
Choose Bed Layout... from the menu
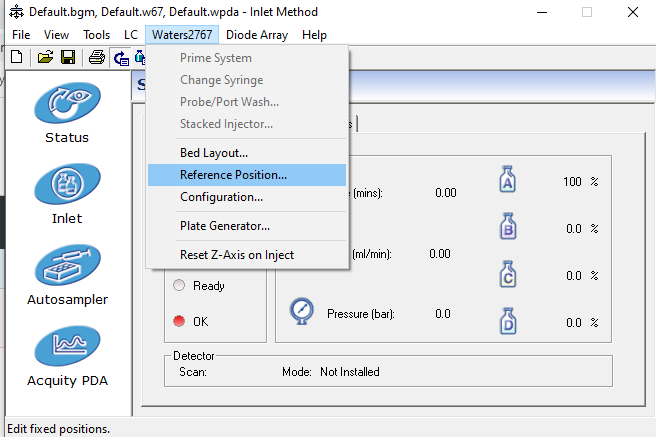[x=247, y=153]
